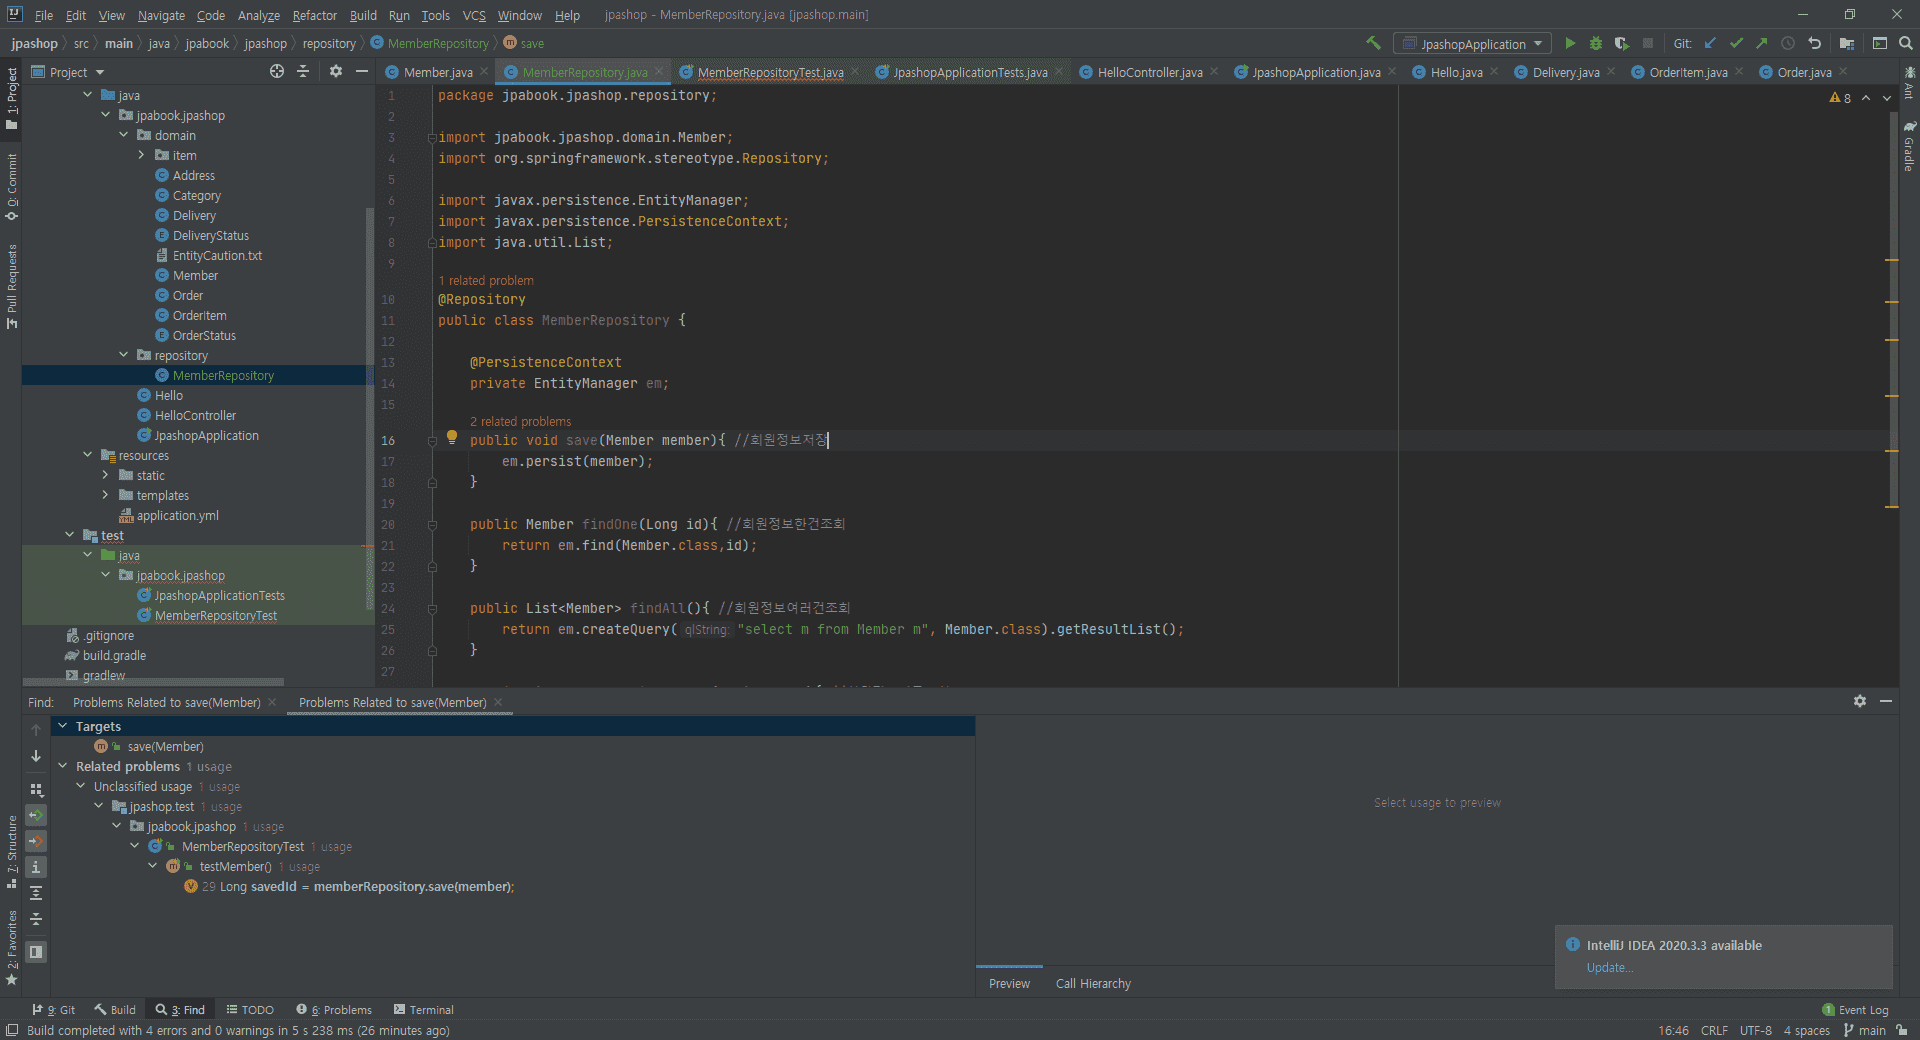This screenshot has height=1040, width=1920.
Task: Toggle the preview usages panel button
Action: pyautogui.click(x=36, y=952)
